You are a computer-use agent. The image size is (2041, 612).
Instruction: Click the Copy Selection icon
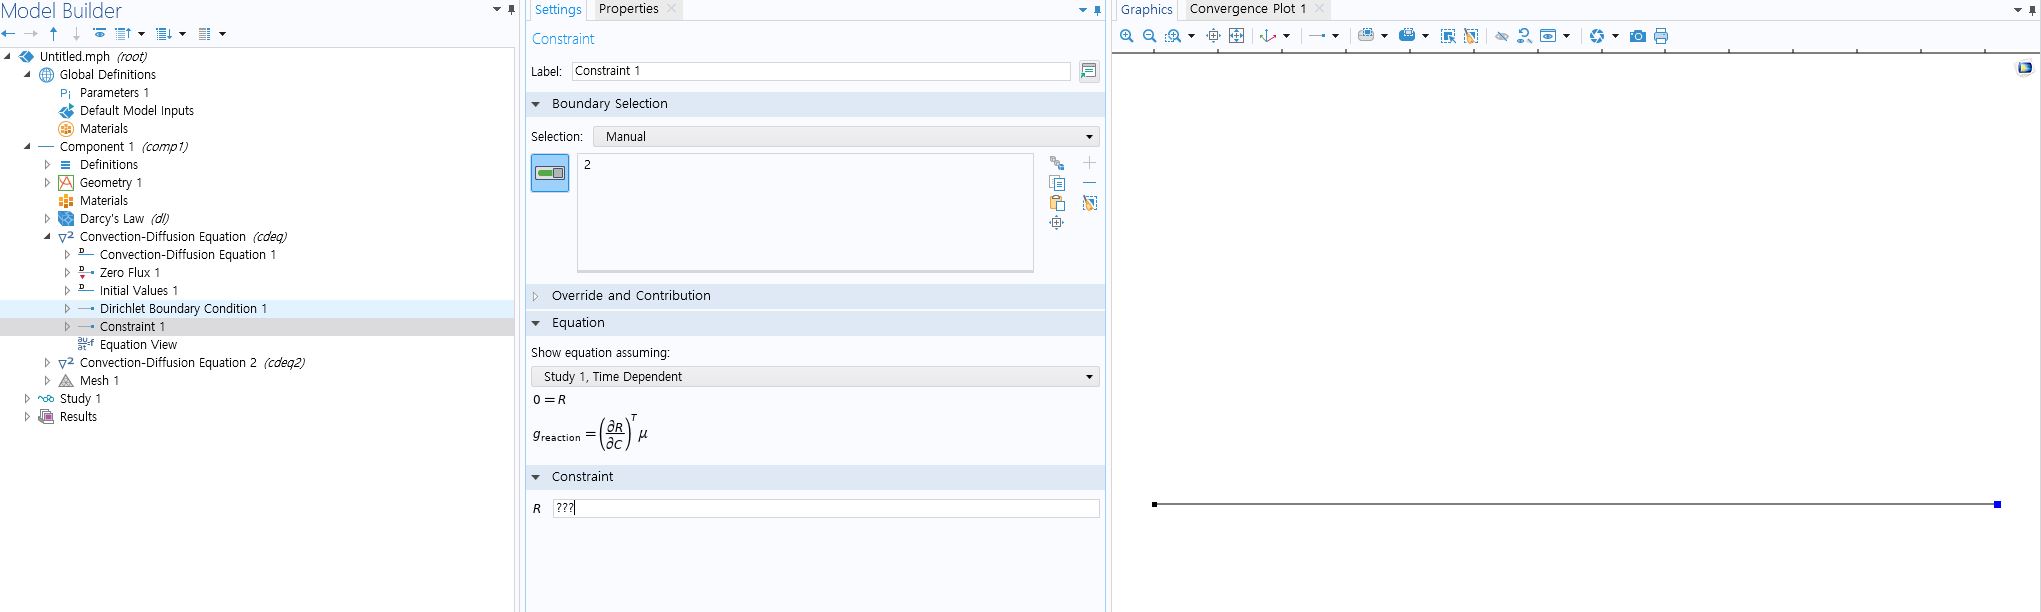pyautogui.click(x=1057, y=183)
